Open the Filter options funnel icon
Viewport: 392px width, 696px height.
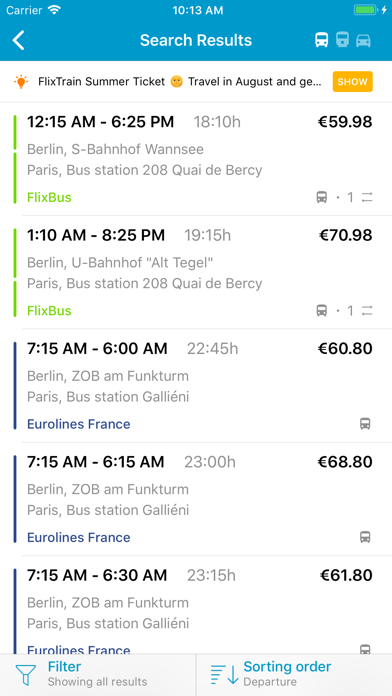(26, 675)
